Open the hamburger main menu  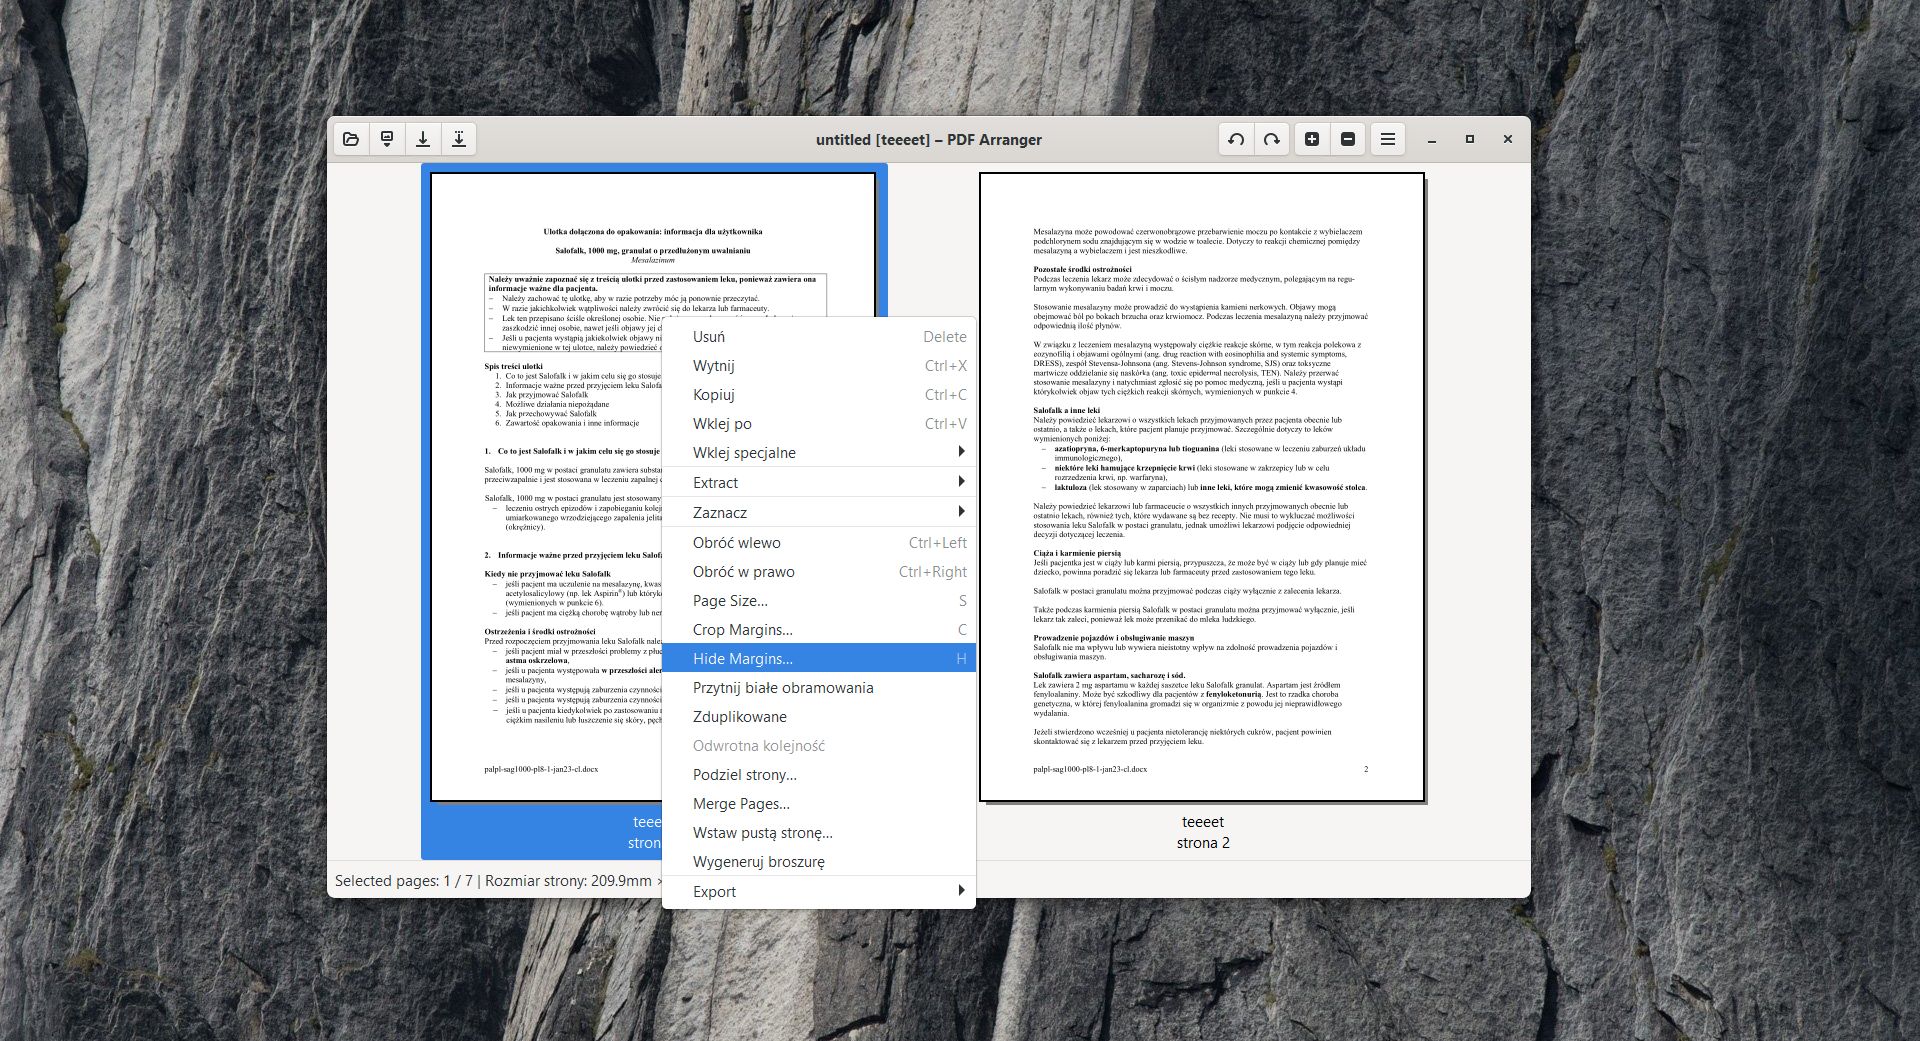1387,139
